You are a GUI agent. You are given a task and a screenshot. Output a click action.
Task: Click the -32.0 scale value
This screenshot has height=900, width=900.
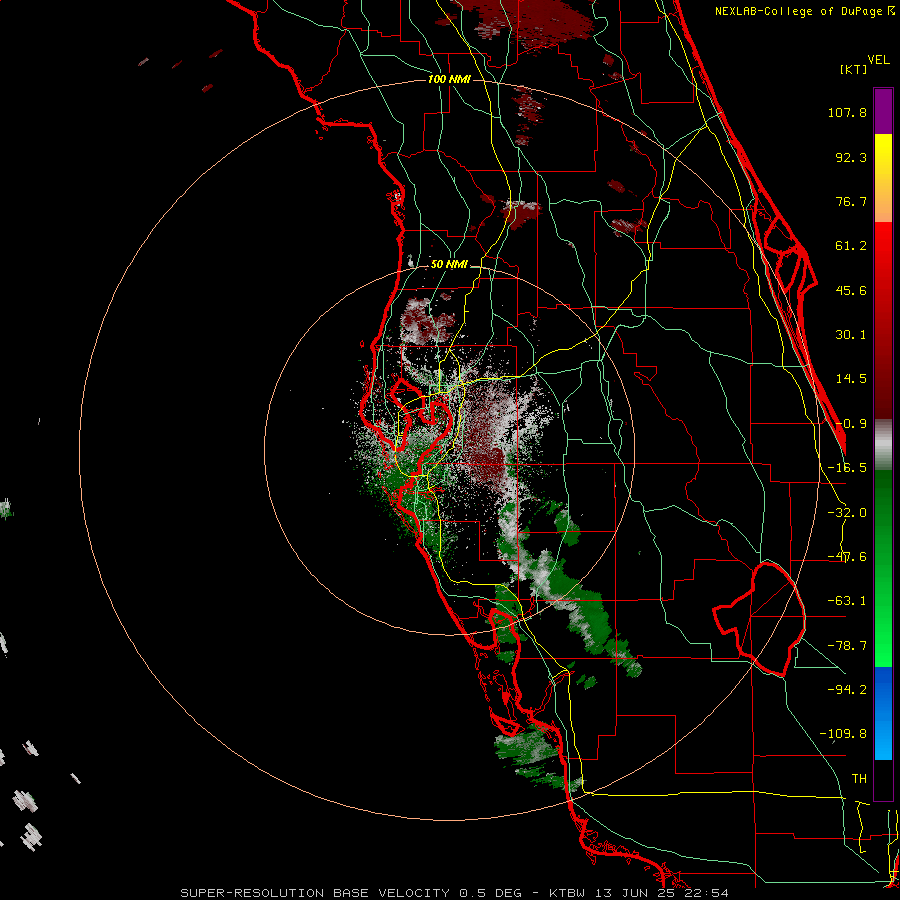[847, 513]
